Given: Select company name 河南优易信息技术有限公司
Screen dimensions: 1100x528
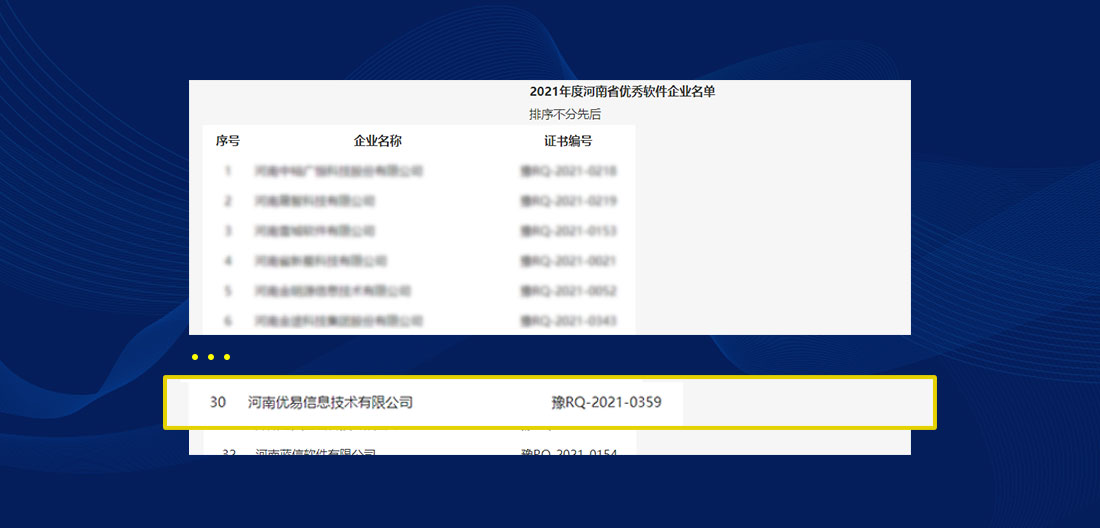Looking at the screenshot, I should pos(330,402).
